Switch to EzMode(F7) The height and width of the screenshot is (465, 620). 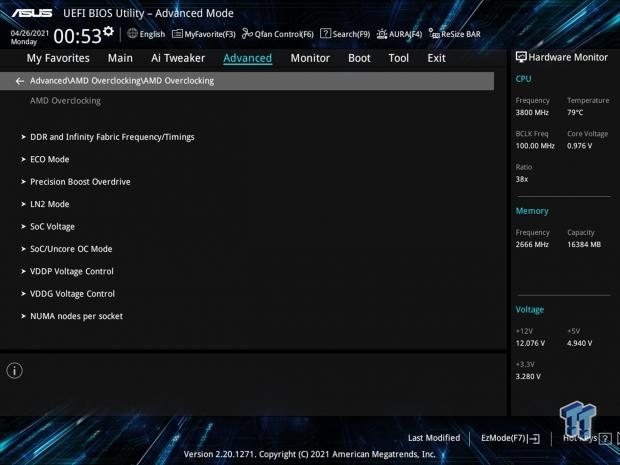click(x=504, y=438)
